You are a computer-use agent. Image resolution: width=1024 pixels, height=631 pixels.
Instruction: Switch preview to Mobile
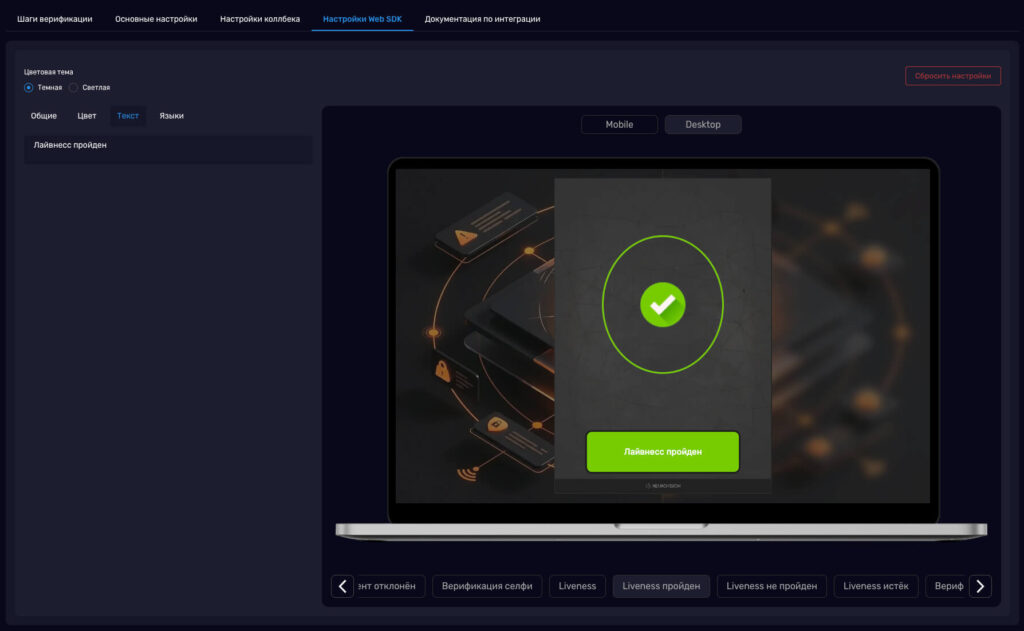pos(619,124)
